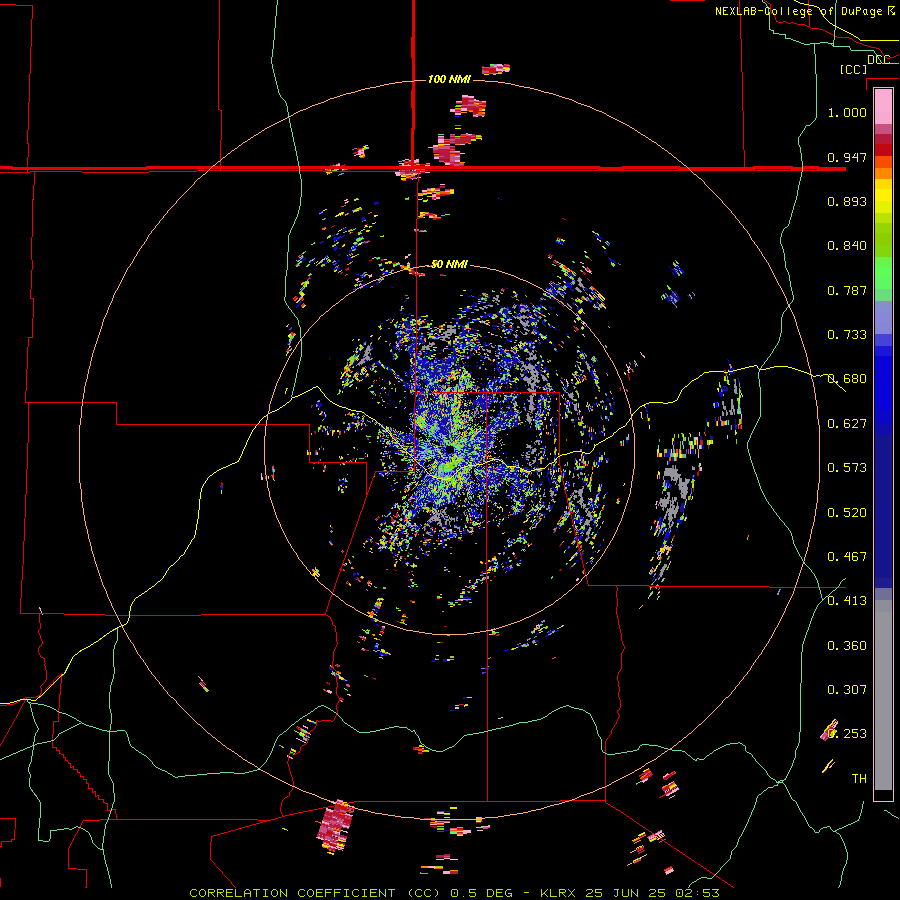Click the KLRX radar site center point
Image resolution: width=900 pixels, height=900 pixels.
(449, 450)
